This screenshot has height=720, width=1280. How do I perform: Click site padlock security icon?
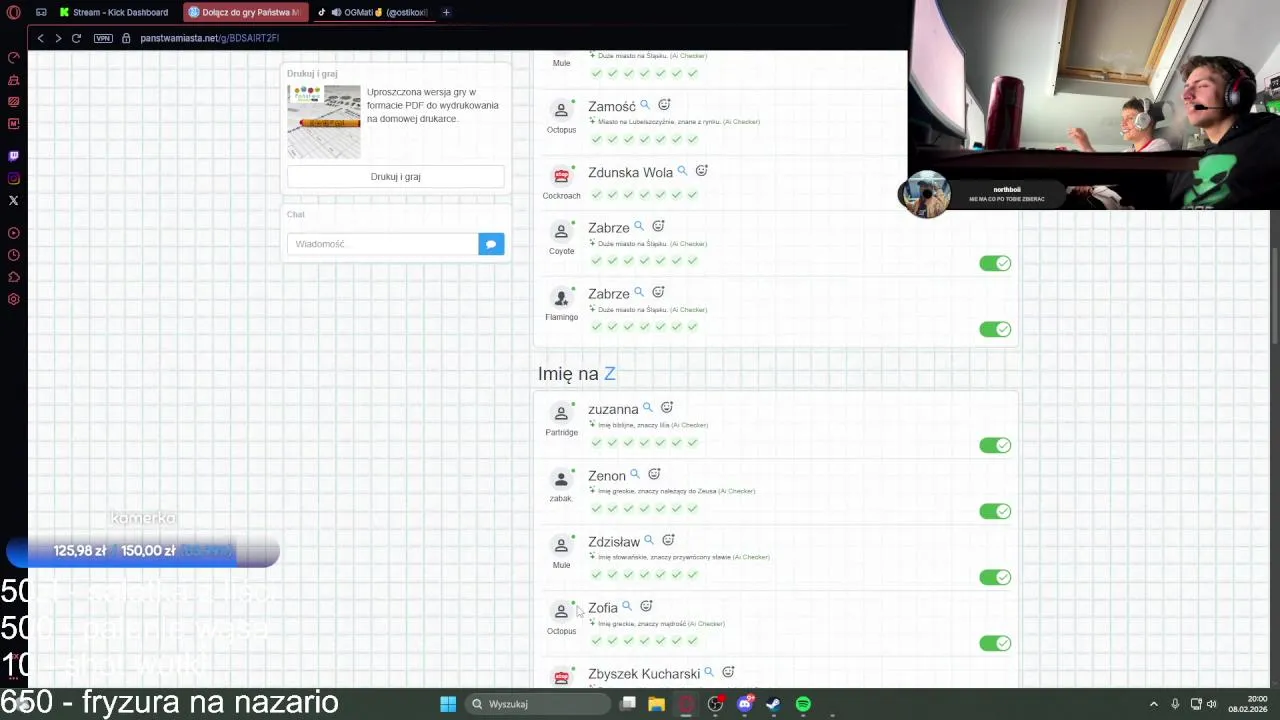pyautogui.click(x=126, y=38)
